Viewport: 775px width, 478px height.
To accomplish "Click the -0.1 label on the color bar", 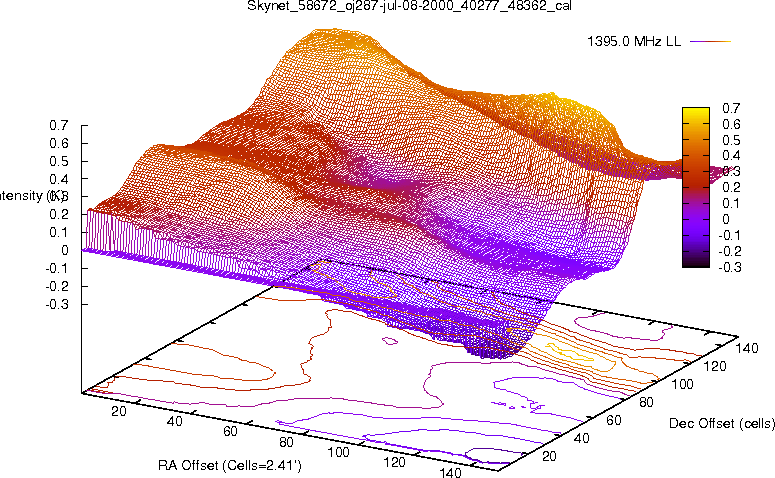I will (730, 235).
